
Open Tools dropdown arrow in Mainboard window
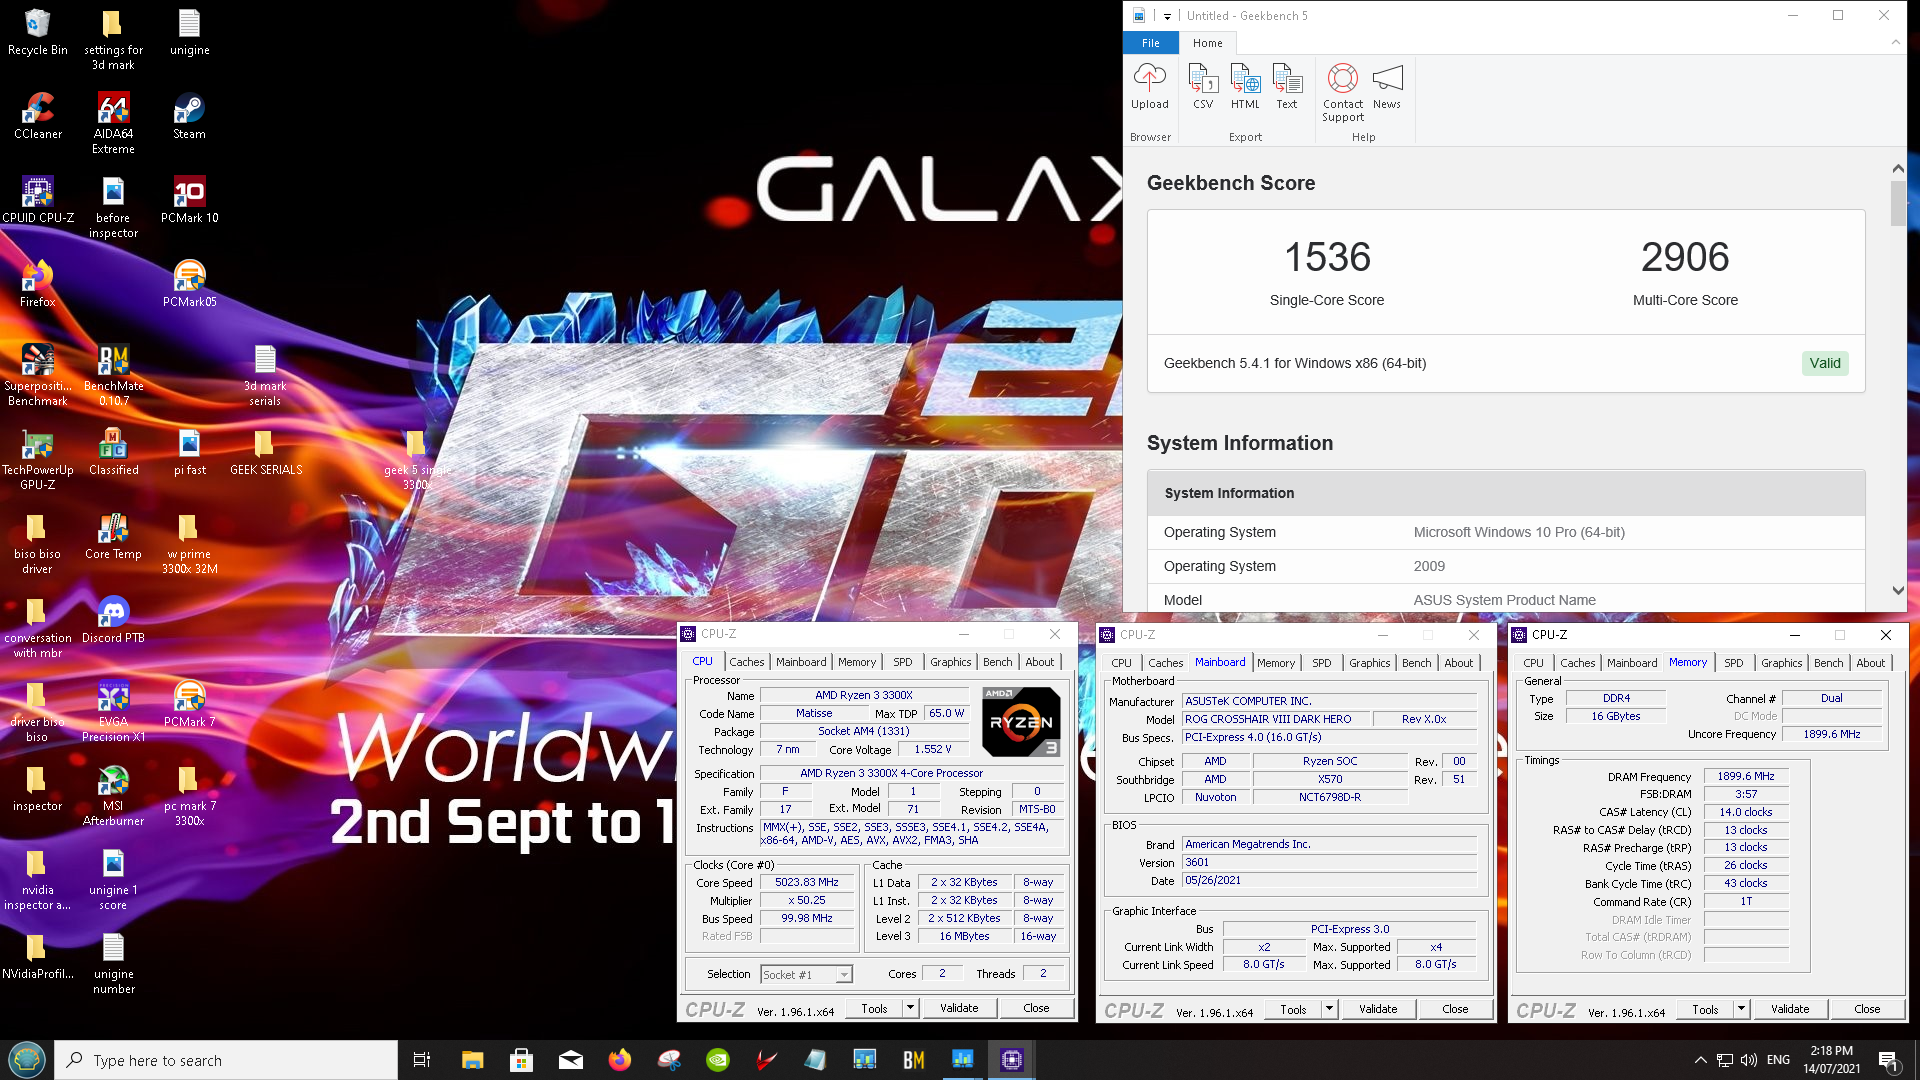1329,1009
